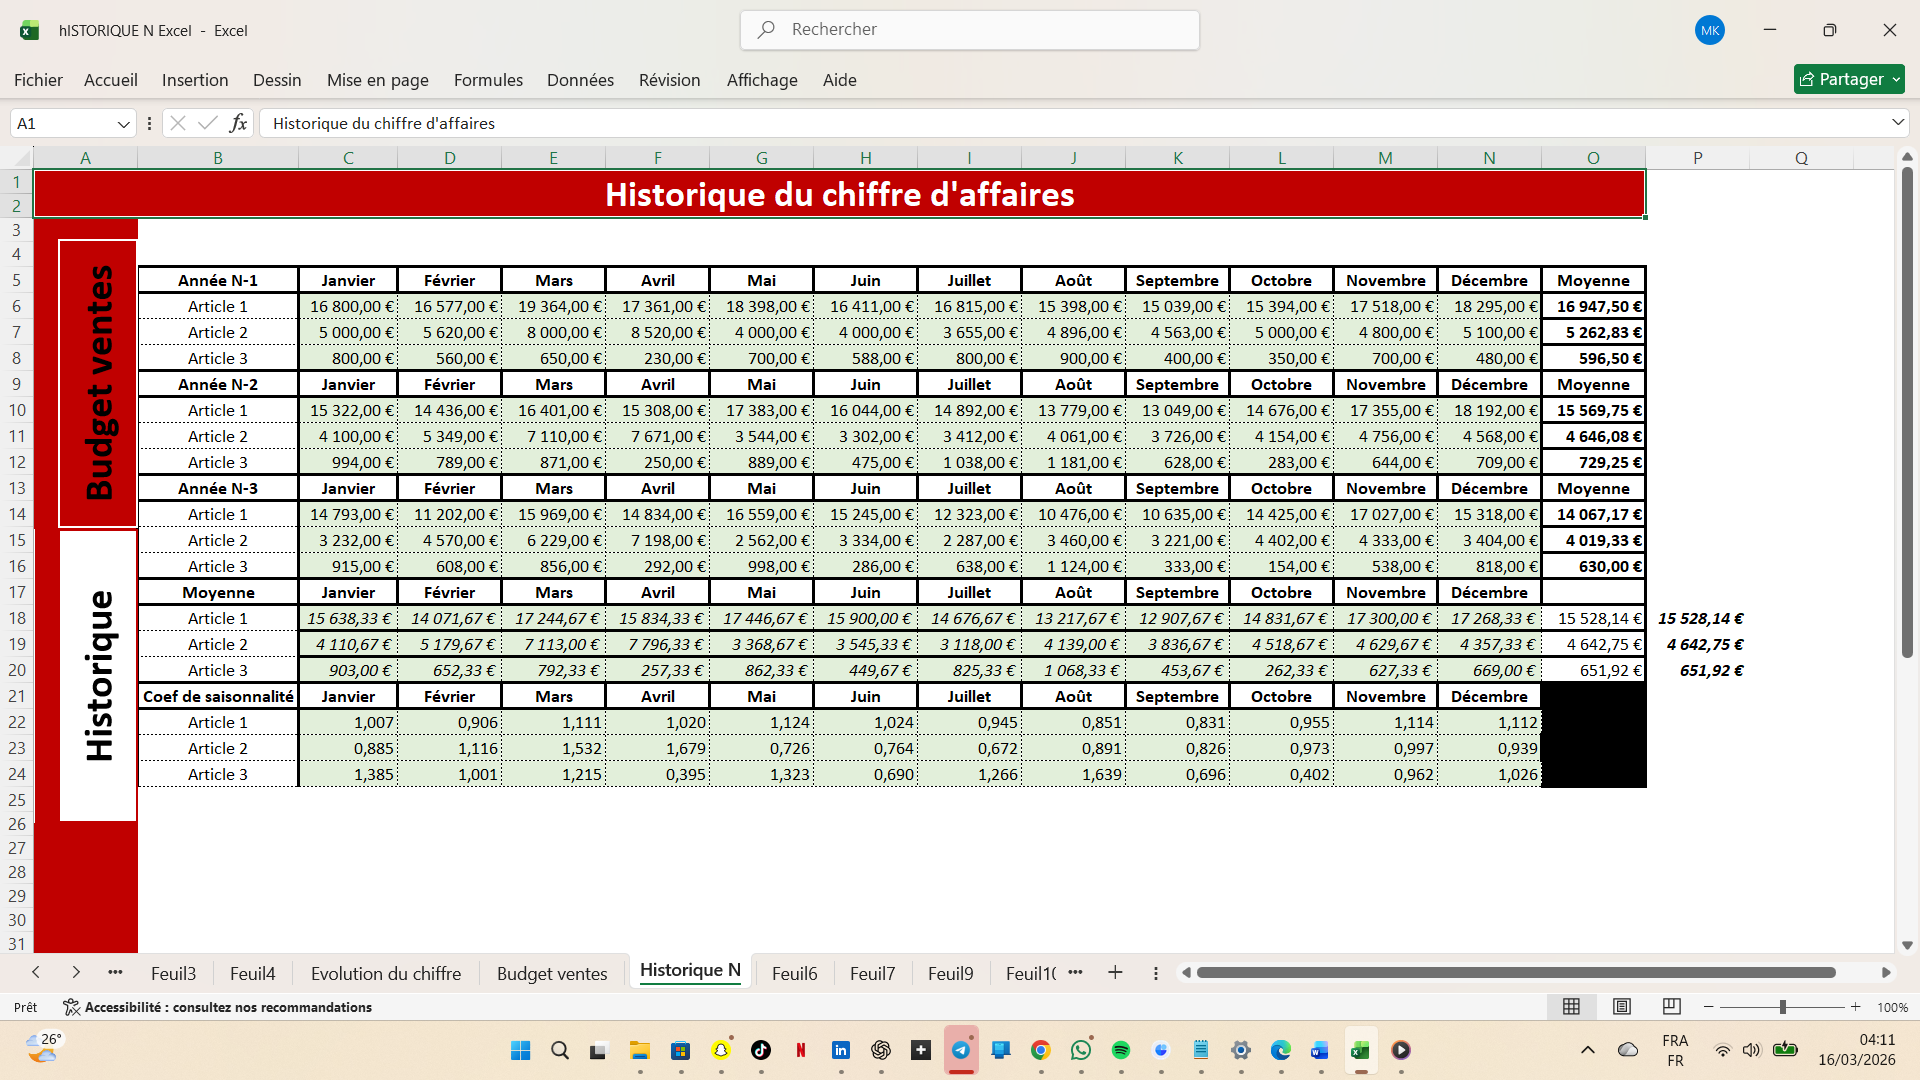Switch to Page Break Preview view
The width and height of the screenshot is (1920, 1080).
(x=1672, y=1007)
